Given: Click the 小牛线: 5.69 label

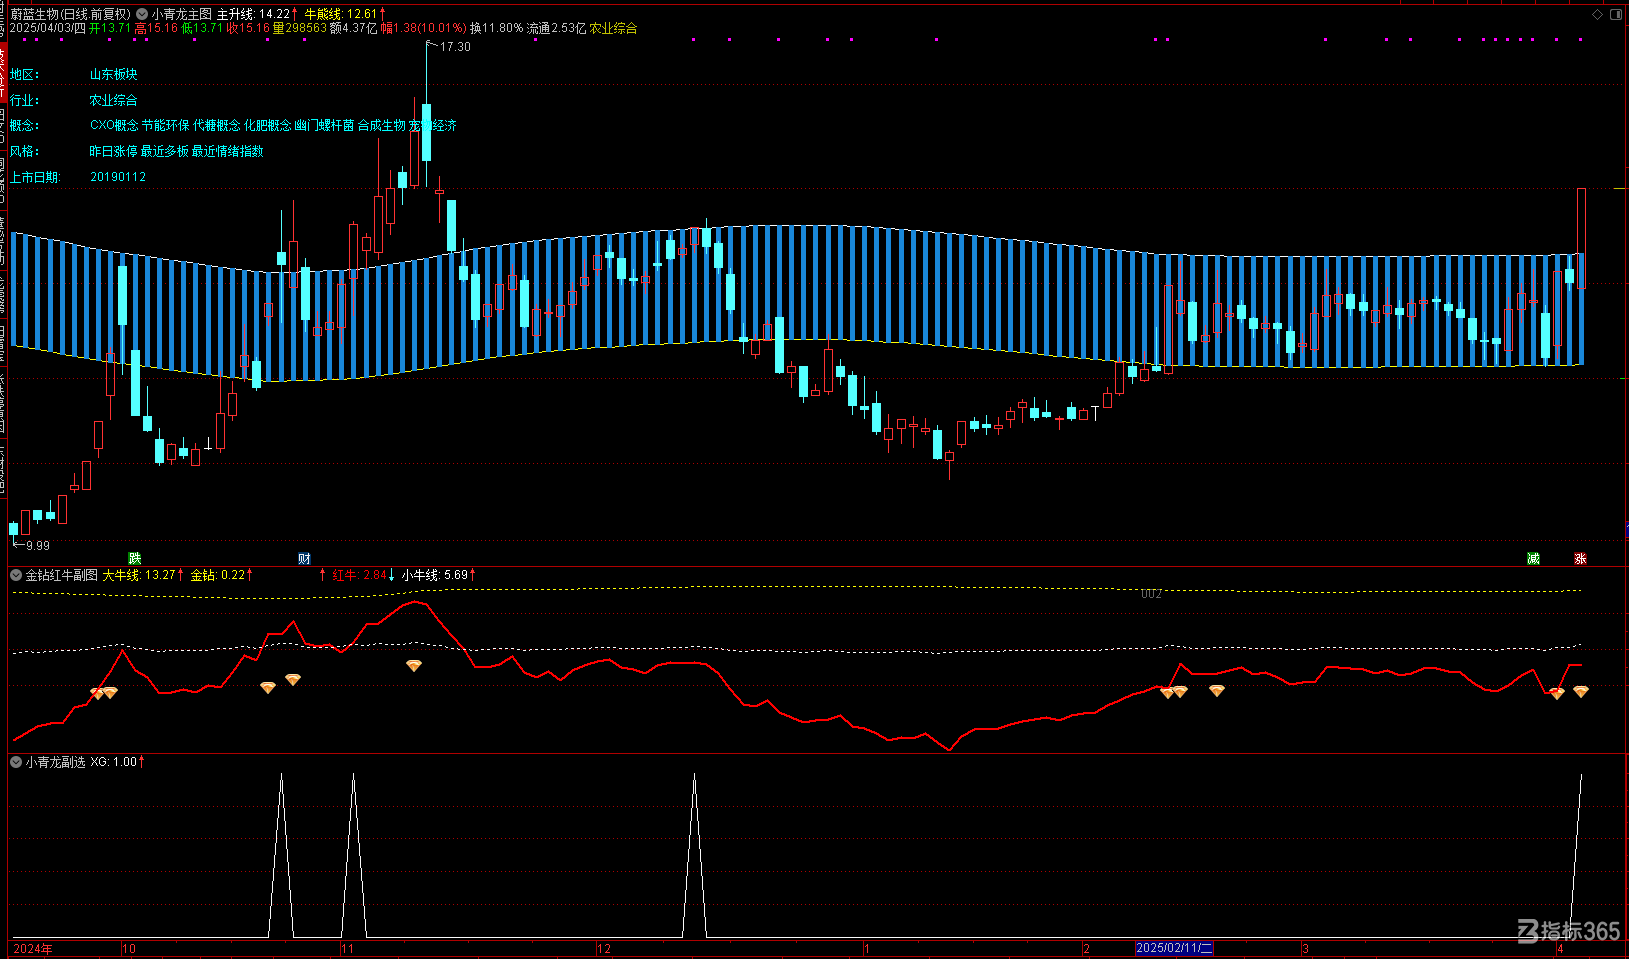Looking at the screenshot, I should pyautogui.click(x=435, y=575).
